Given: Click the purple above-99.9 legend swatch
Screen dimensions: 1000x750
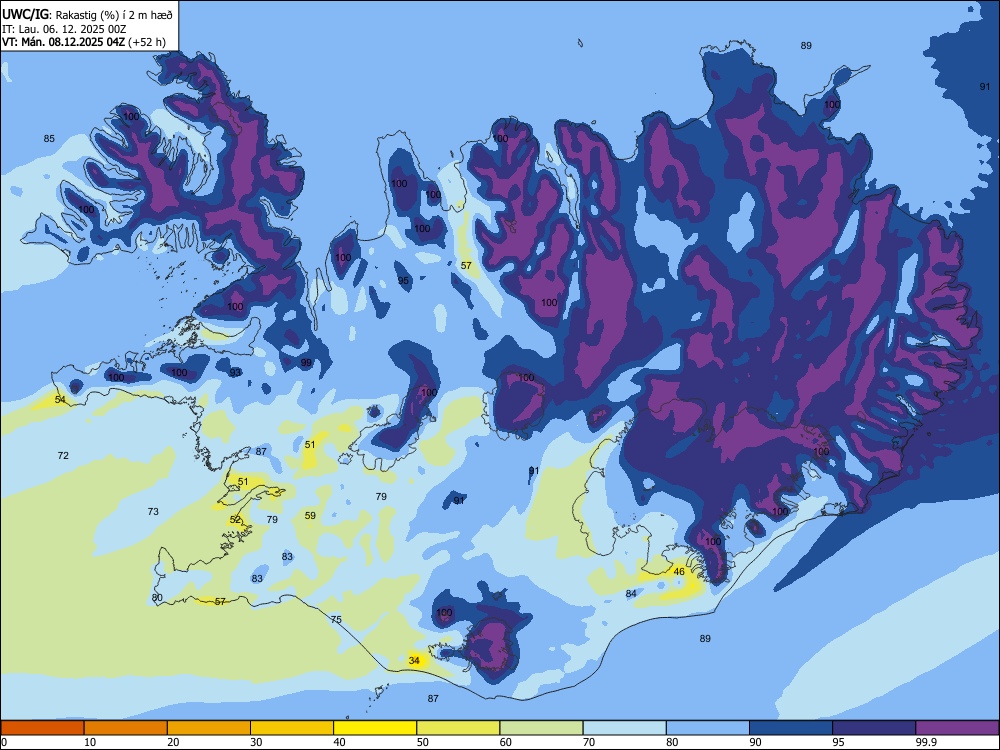Looking at the screenshot, I should pyautogui.click(x=957, y=728).
